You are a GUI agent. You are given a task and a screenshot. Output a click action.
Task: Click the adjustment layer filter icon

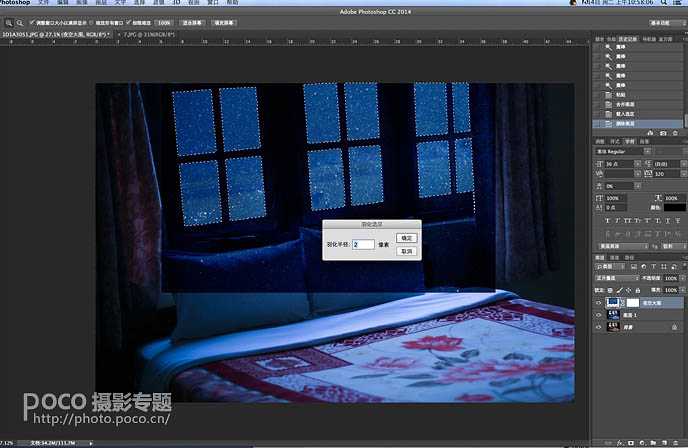(644, 266)
